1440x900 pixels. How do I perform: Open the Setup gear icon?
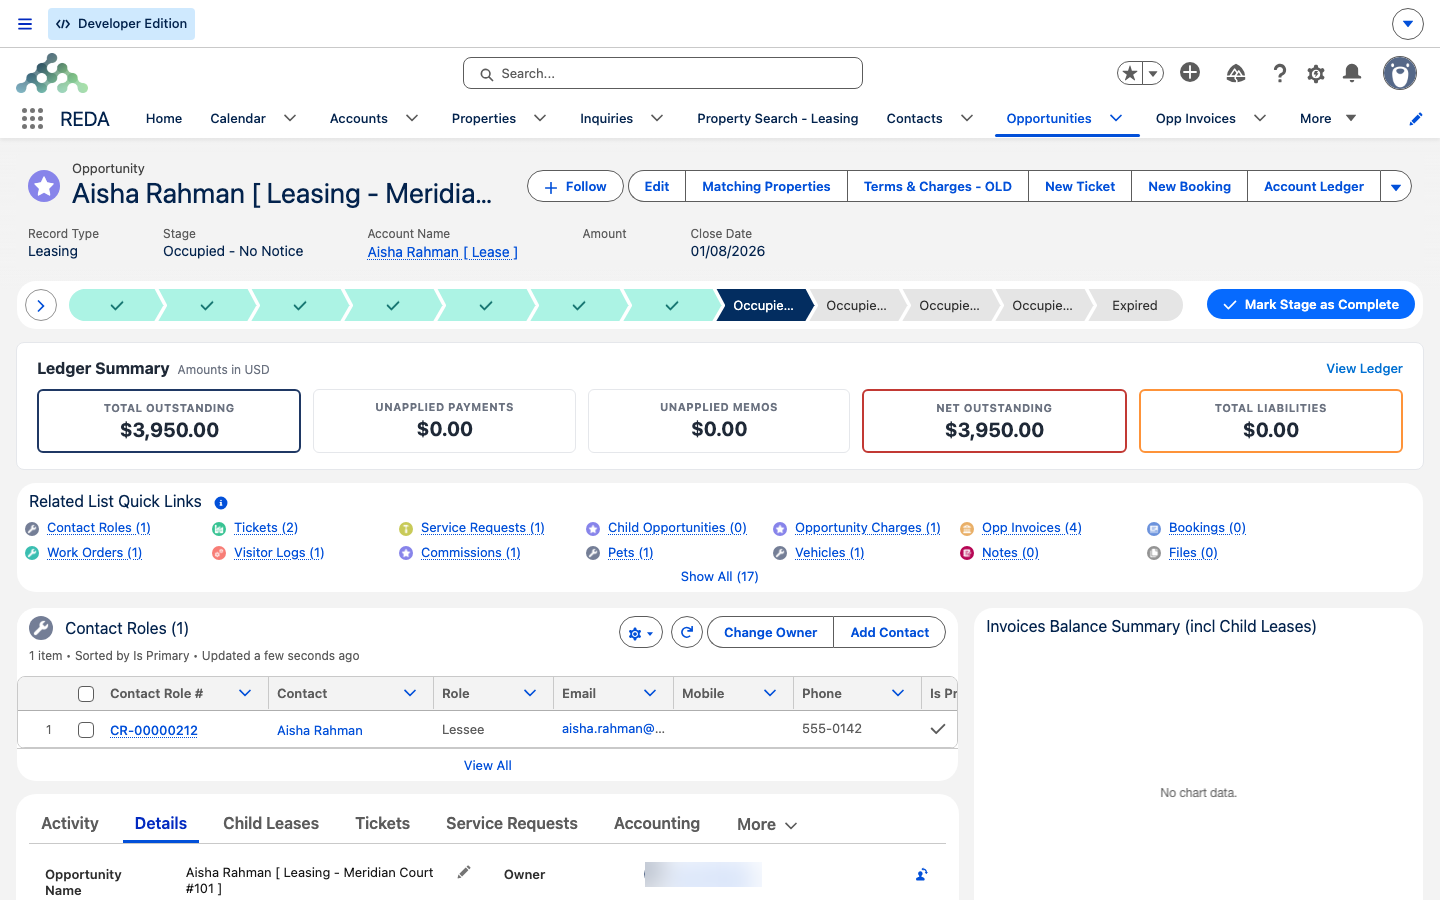coord(1316,73)
